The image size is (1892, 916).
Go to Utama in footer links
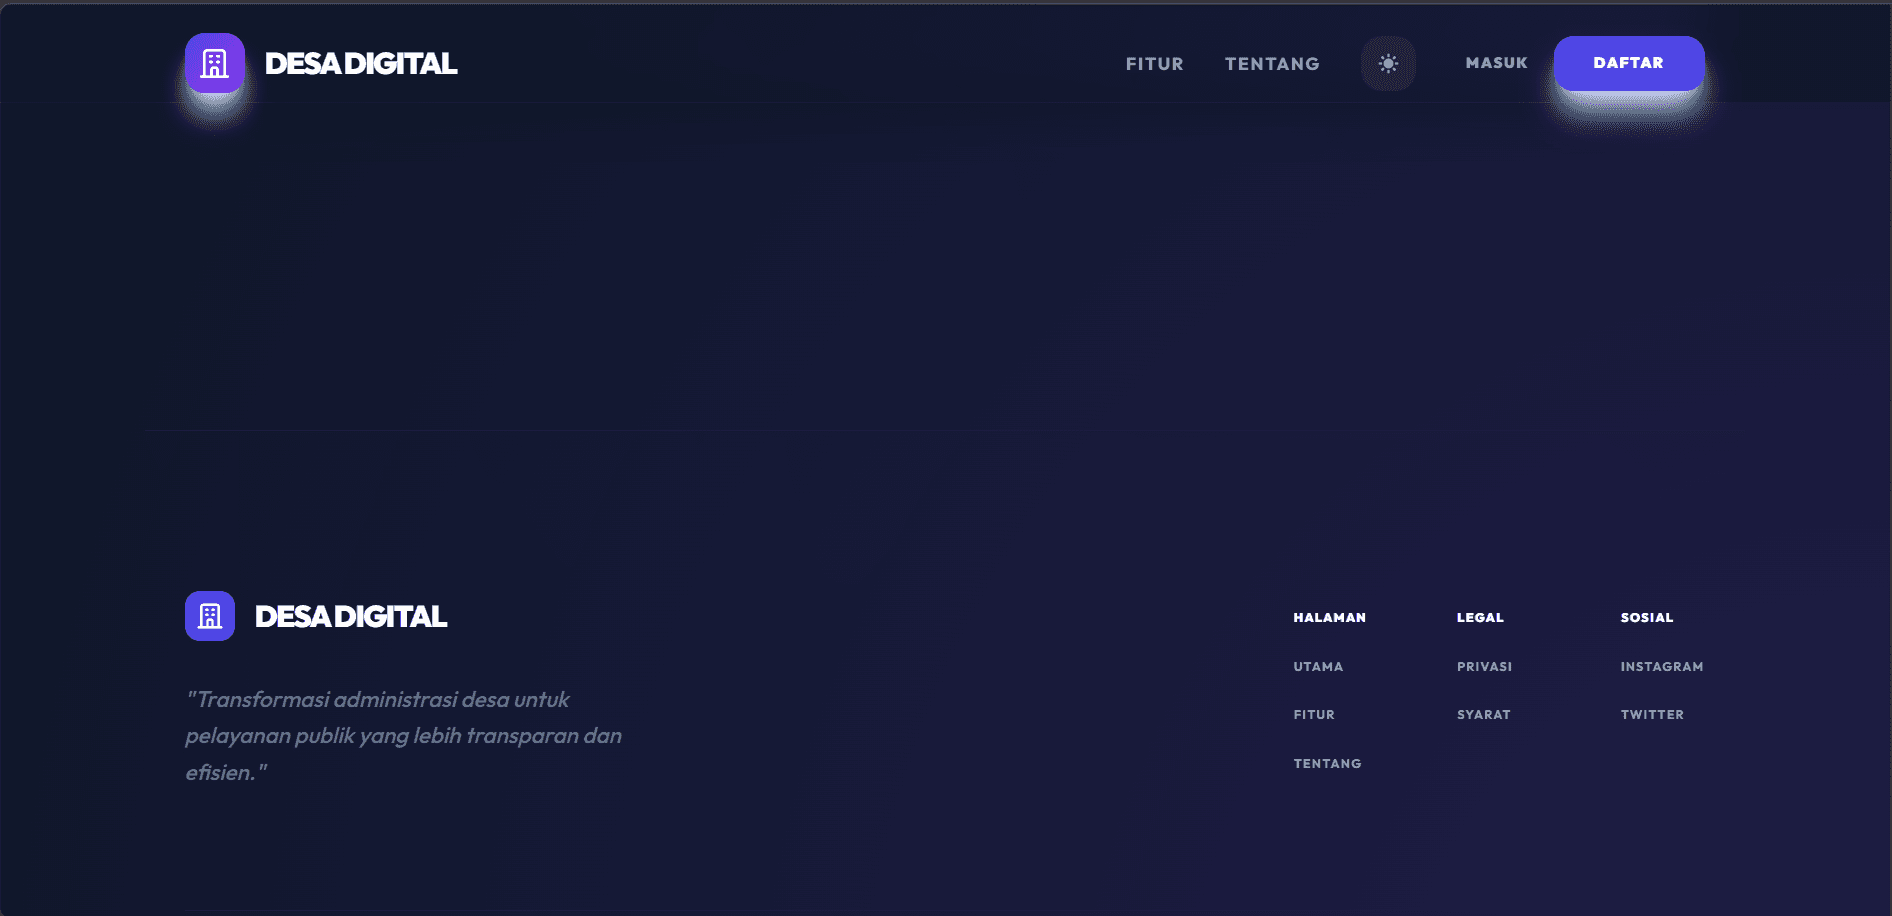point(1318,667)
